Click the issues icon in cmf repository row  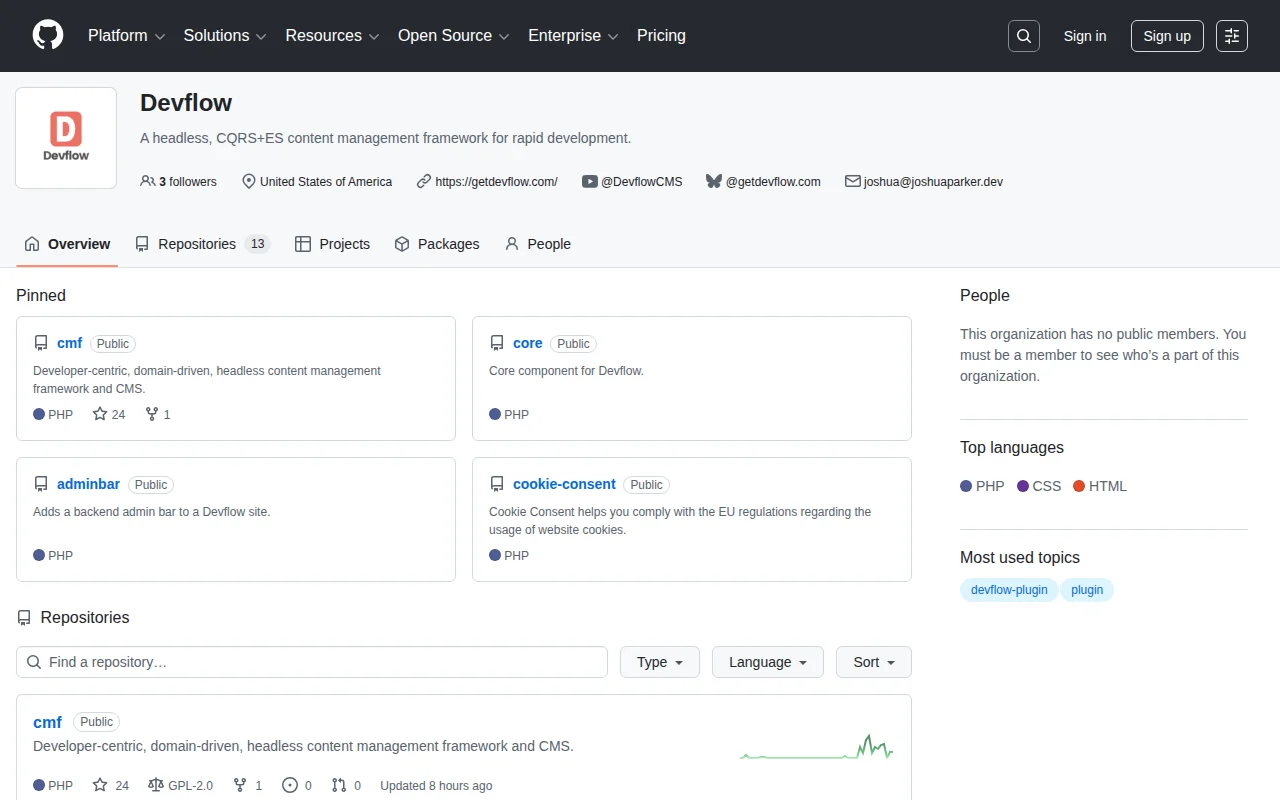pyautogui.click(x=290, y=786)
